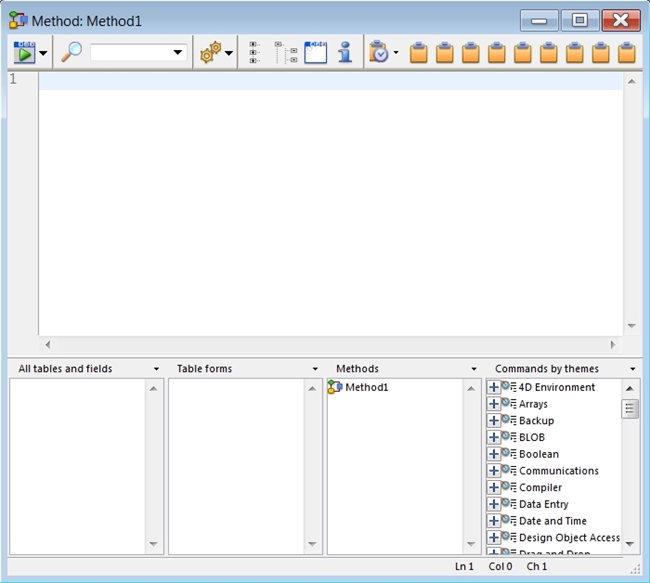Expand the Date and Time theme

pyautogui.click(x=494, y=521)
